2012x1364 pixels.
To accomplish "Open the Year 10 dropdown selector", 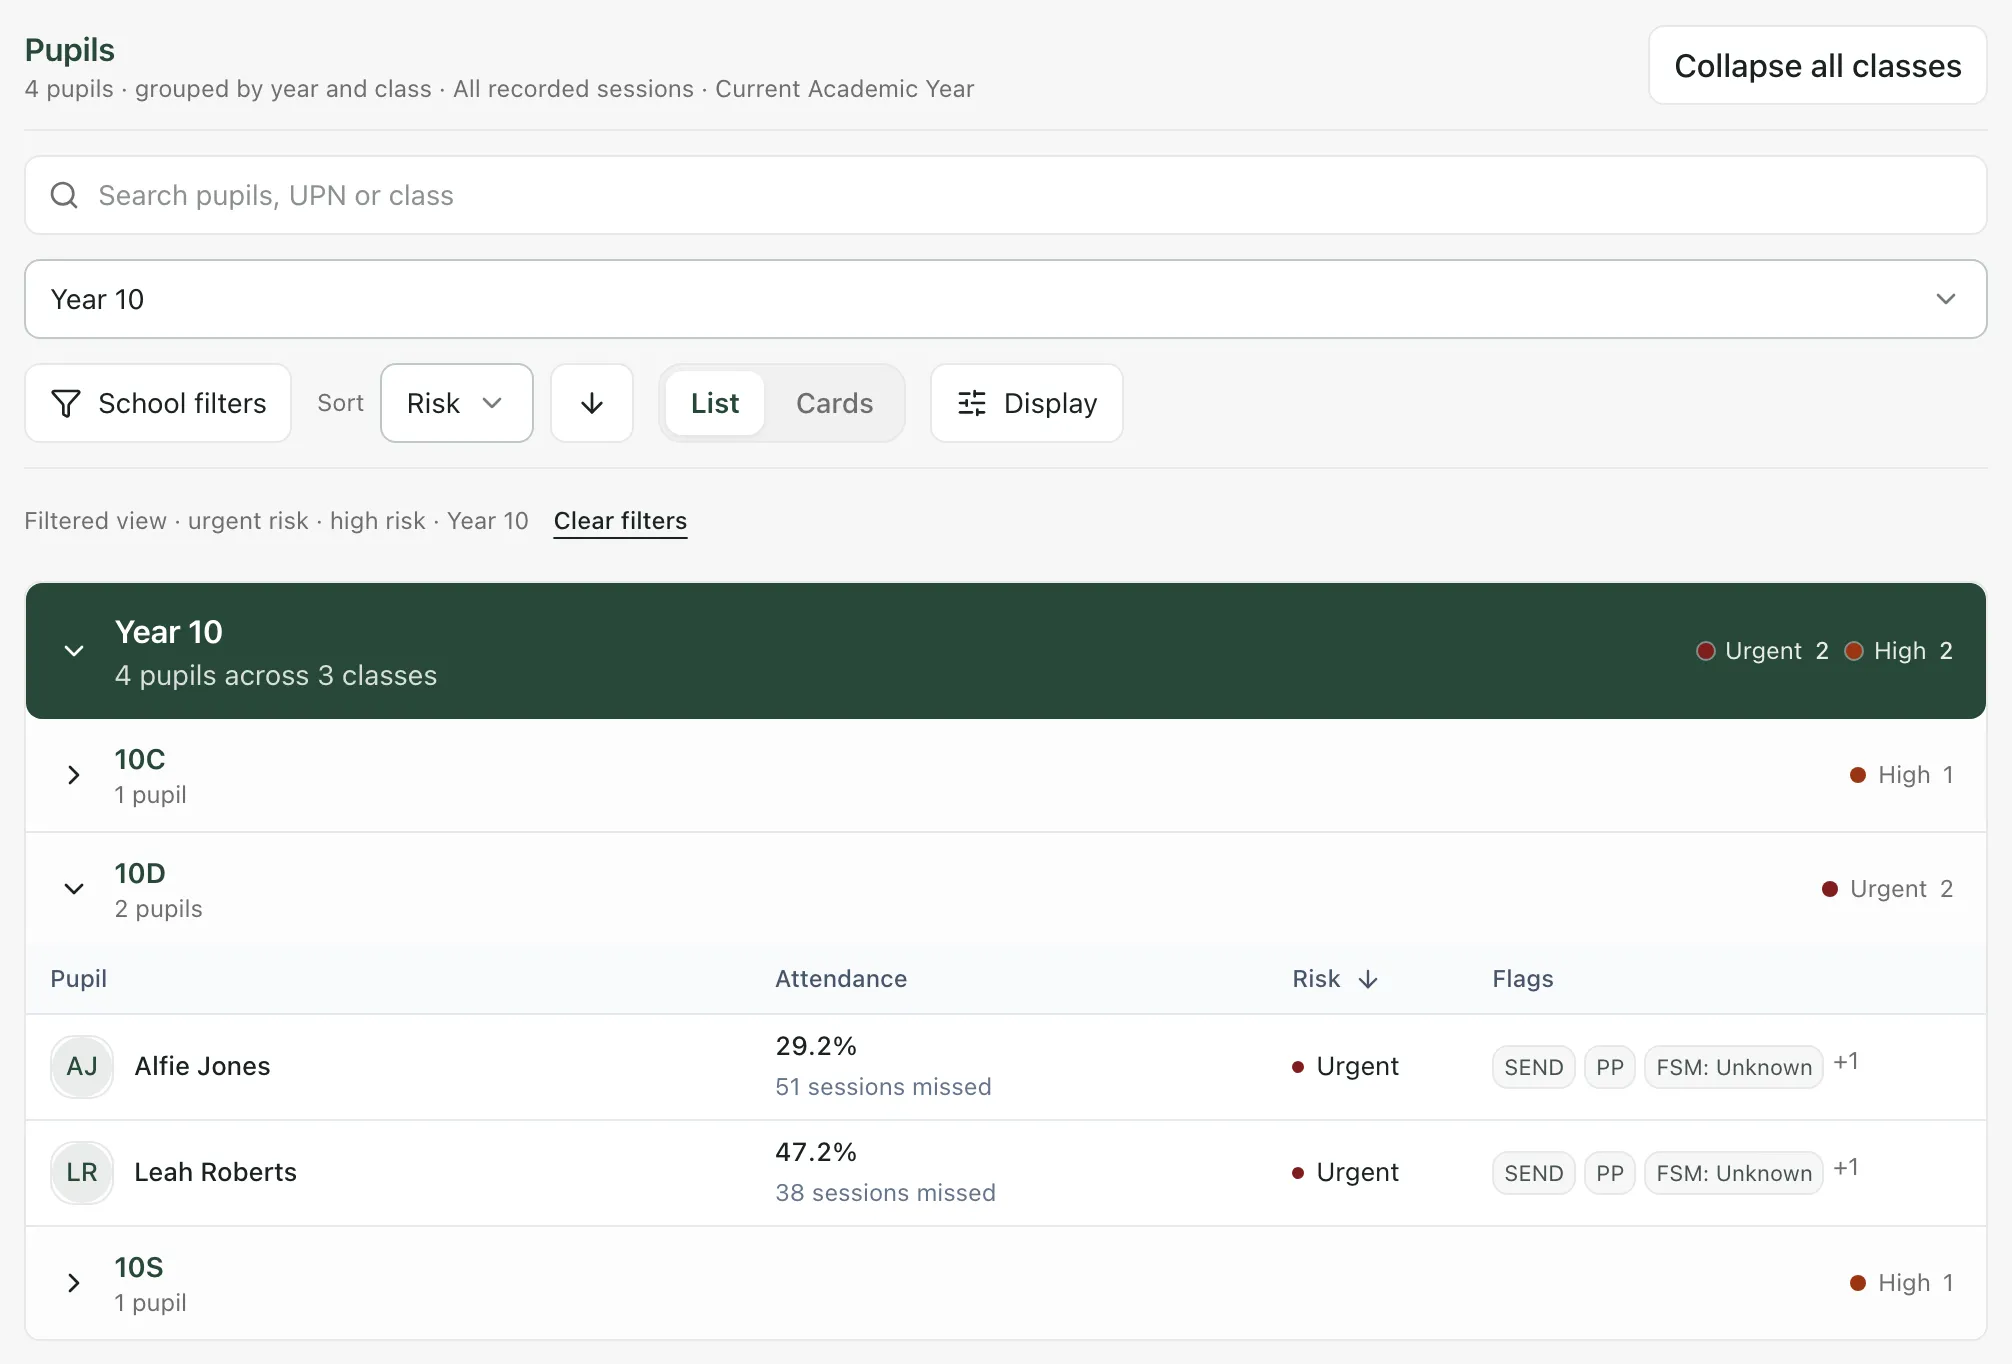I will 1005,299.
